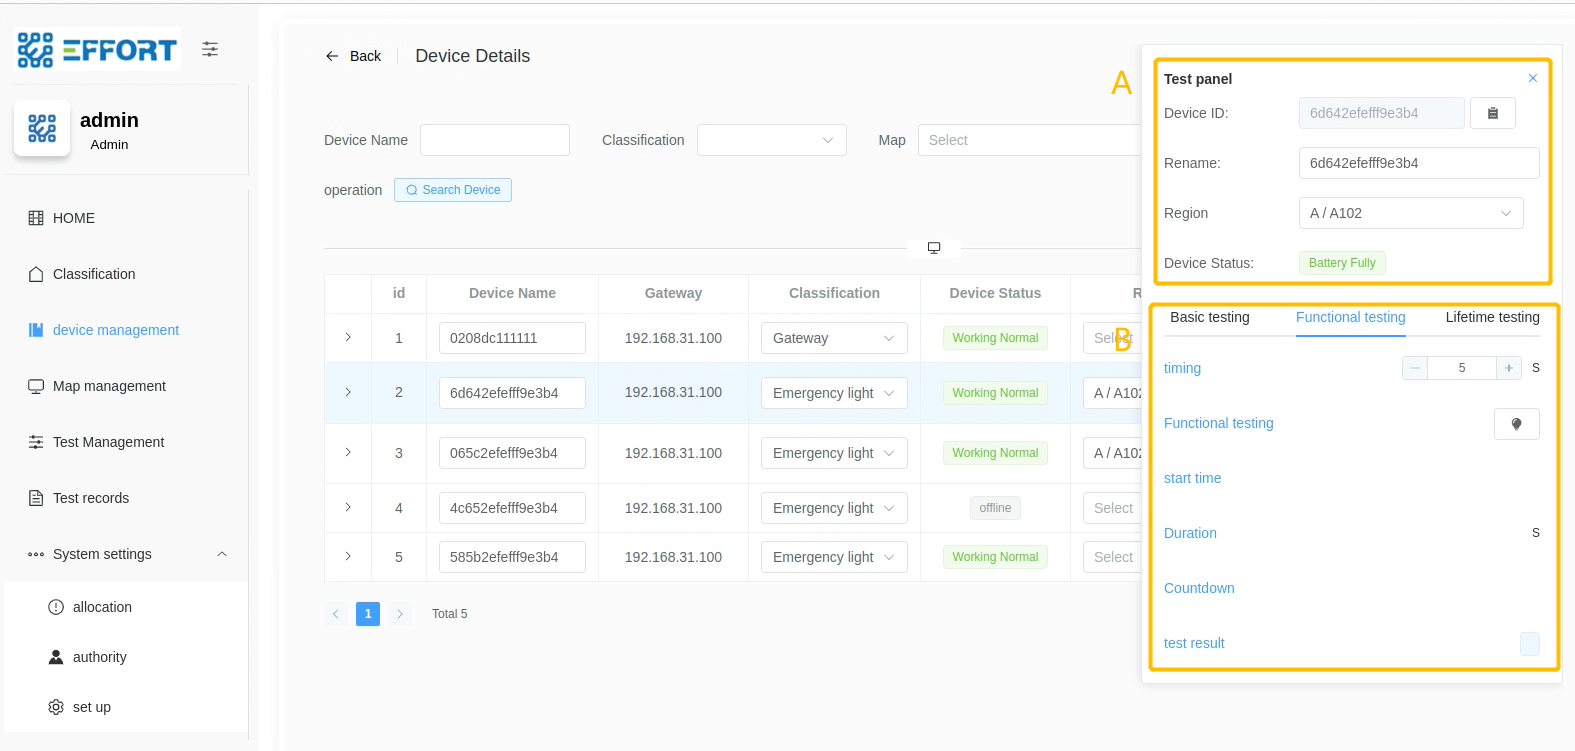The width and height of the screenshot is (1575, 751).
Task: Close the Test panel
Action: tap(1532, 78)
